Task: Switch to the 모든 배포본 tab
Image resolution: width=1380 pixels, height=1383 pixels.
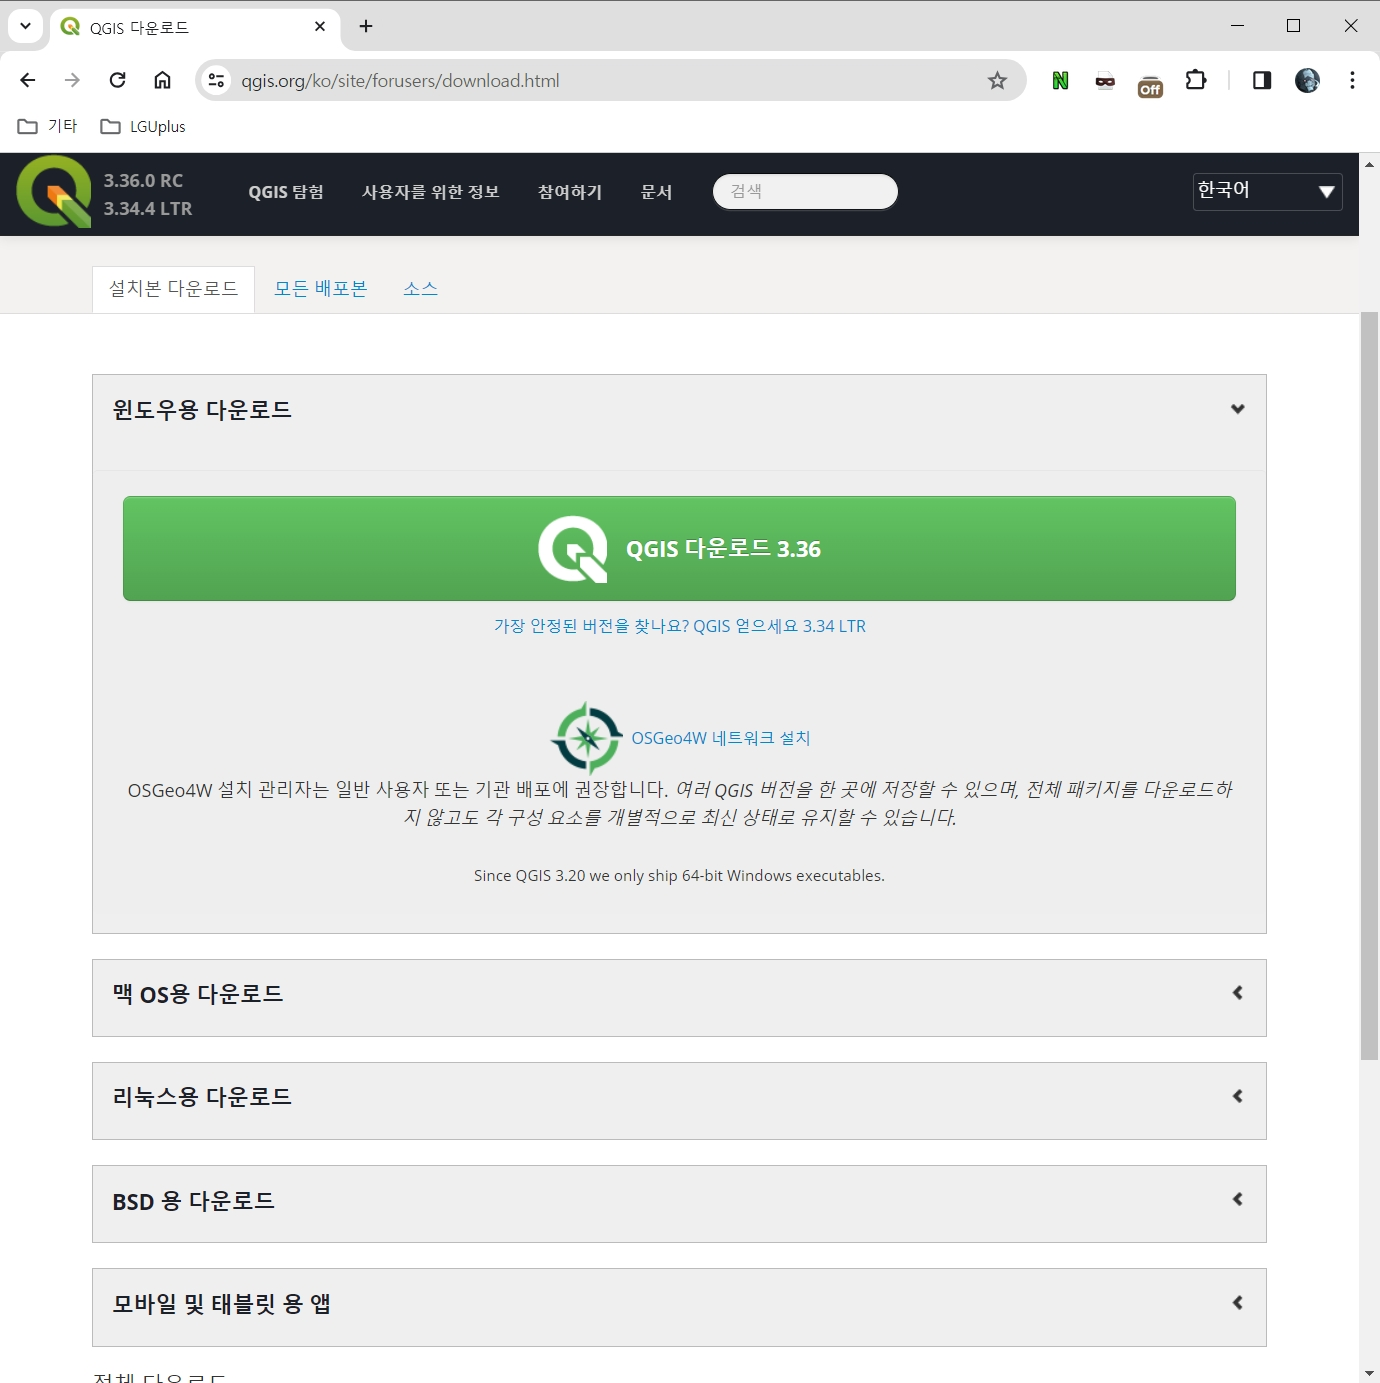Action: [320, 289]
